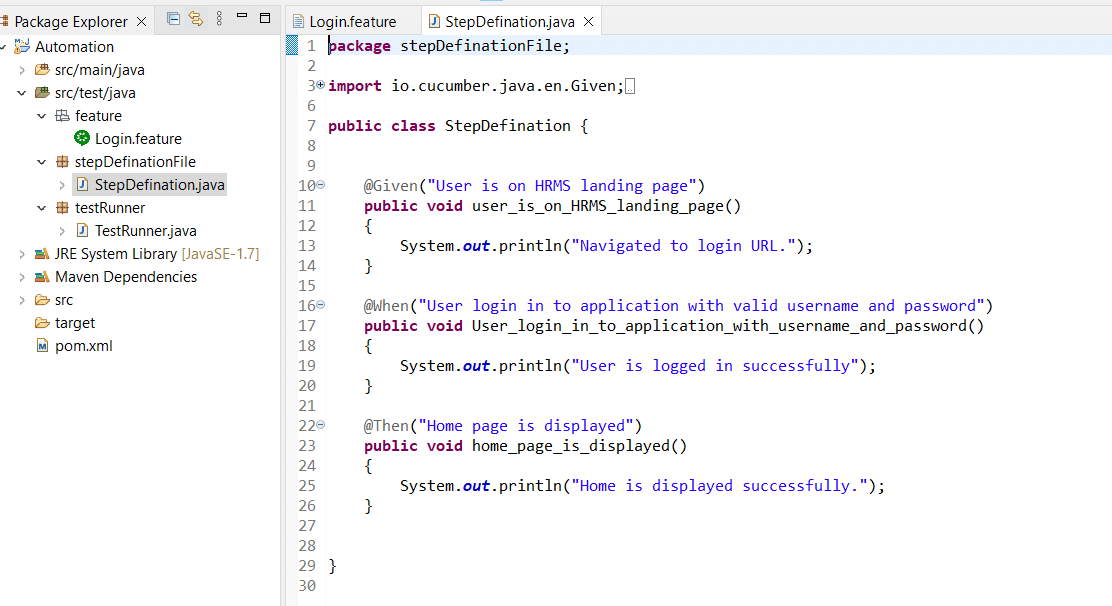Click the @Given annotation in code
1112x606 pixels.
[391, 186]
